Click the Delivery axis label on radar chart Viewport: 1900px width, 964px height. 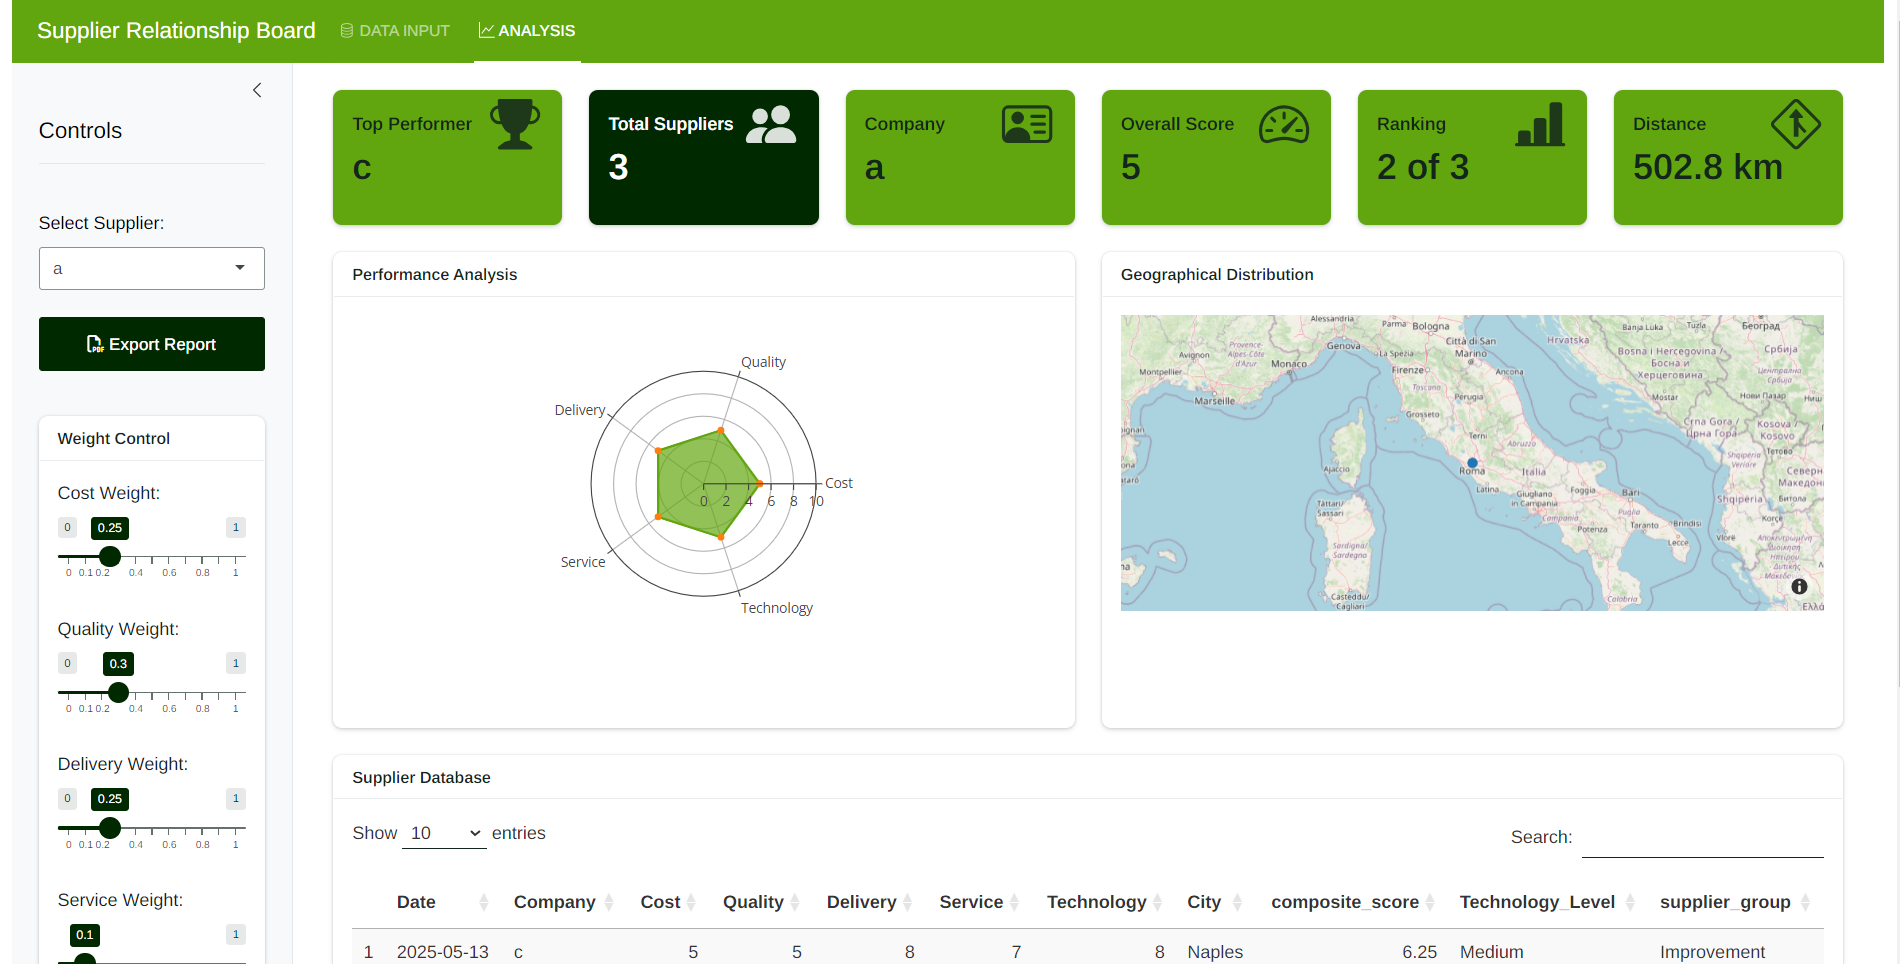click(x=580, y=410)
